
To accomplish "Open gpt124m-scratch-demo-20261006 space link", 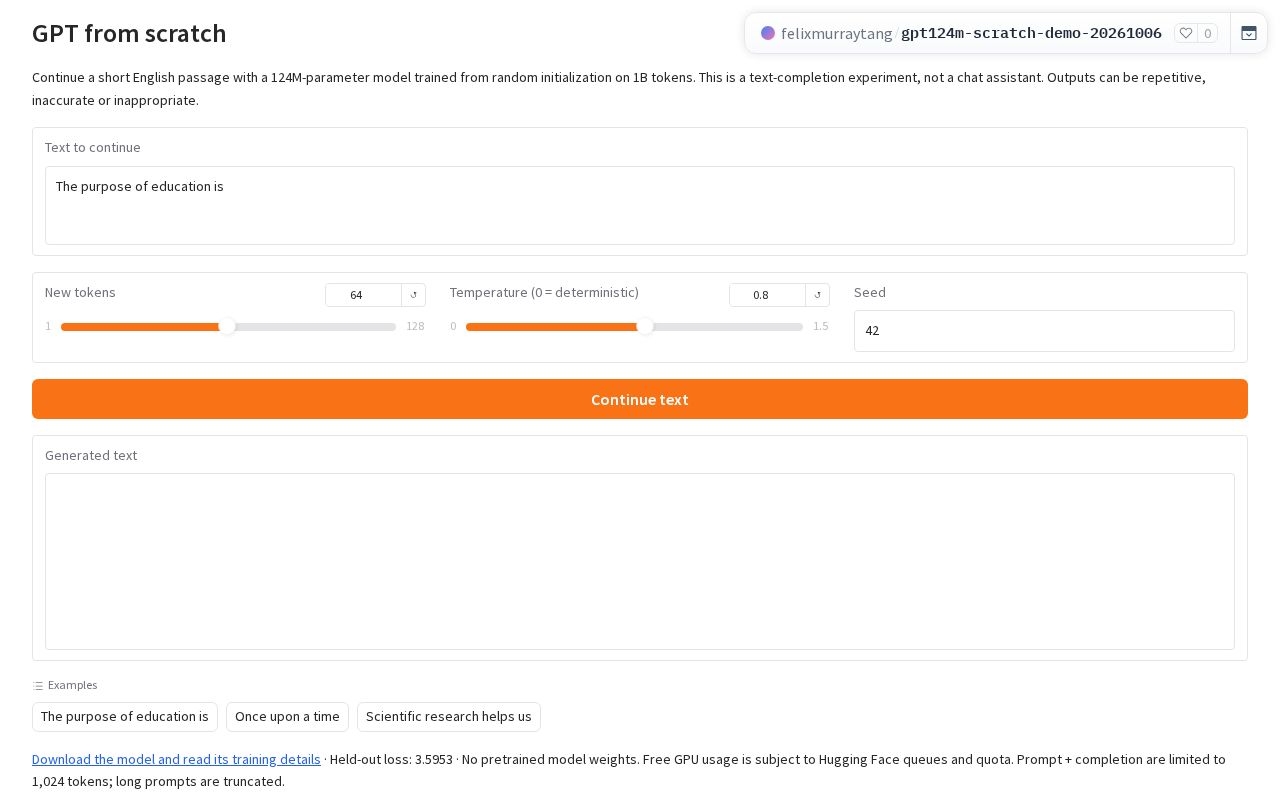I will [1031, 33].
